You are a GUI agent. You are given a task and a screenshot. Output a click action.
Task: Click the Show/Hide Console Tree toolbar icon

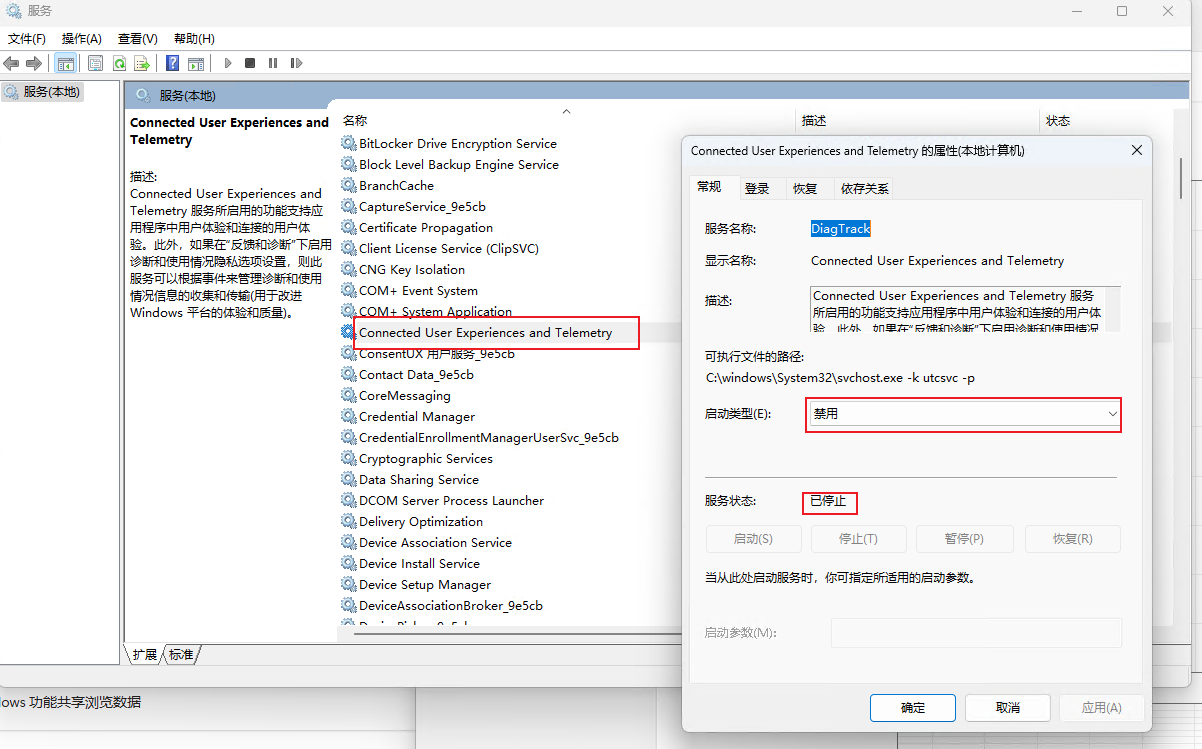(65, 64)
